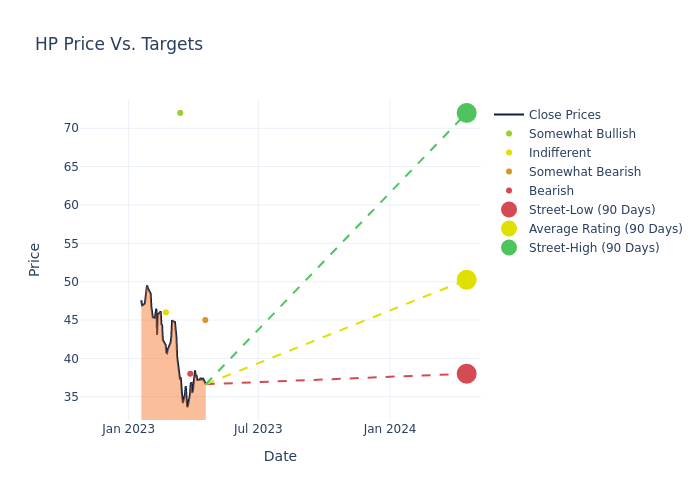
Task: Click the "Jul 2023" axis tick label
Action: click(258, 429)
